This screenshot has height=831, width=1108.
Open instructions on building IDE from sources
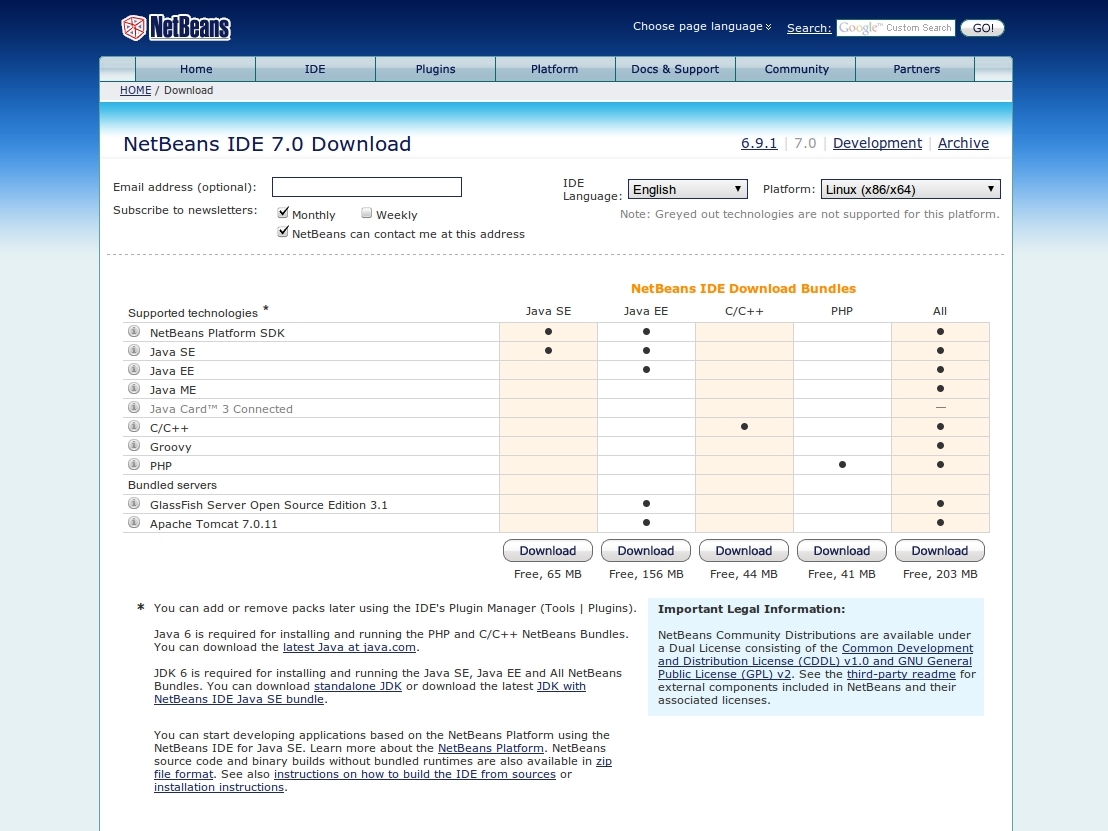tap(415, 774)
